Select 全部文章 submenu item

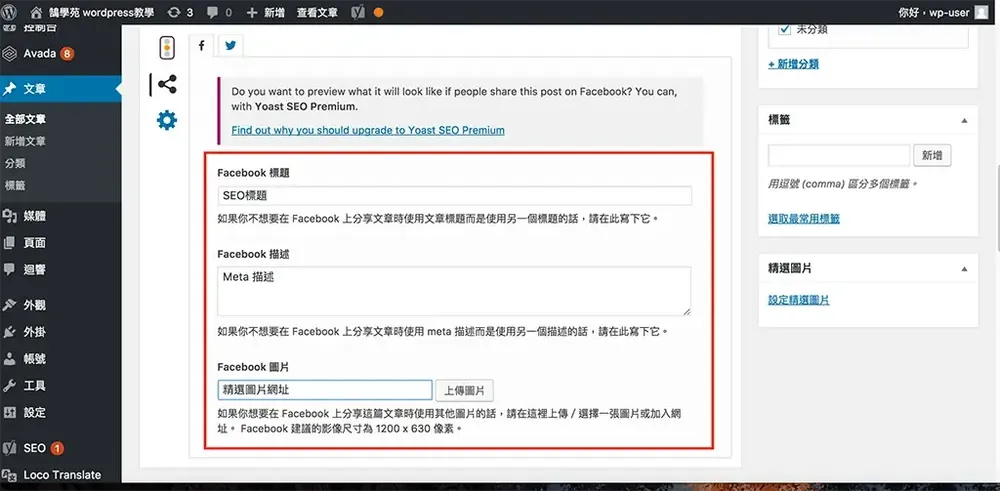click(x=26, y=119)
